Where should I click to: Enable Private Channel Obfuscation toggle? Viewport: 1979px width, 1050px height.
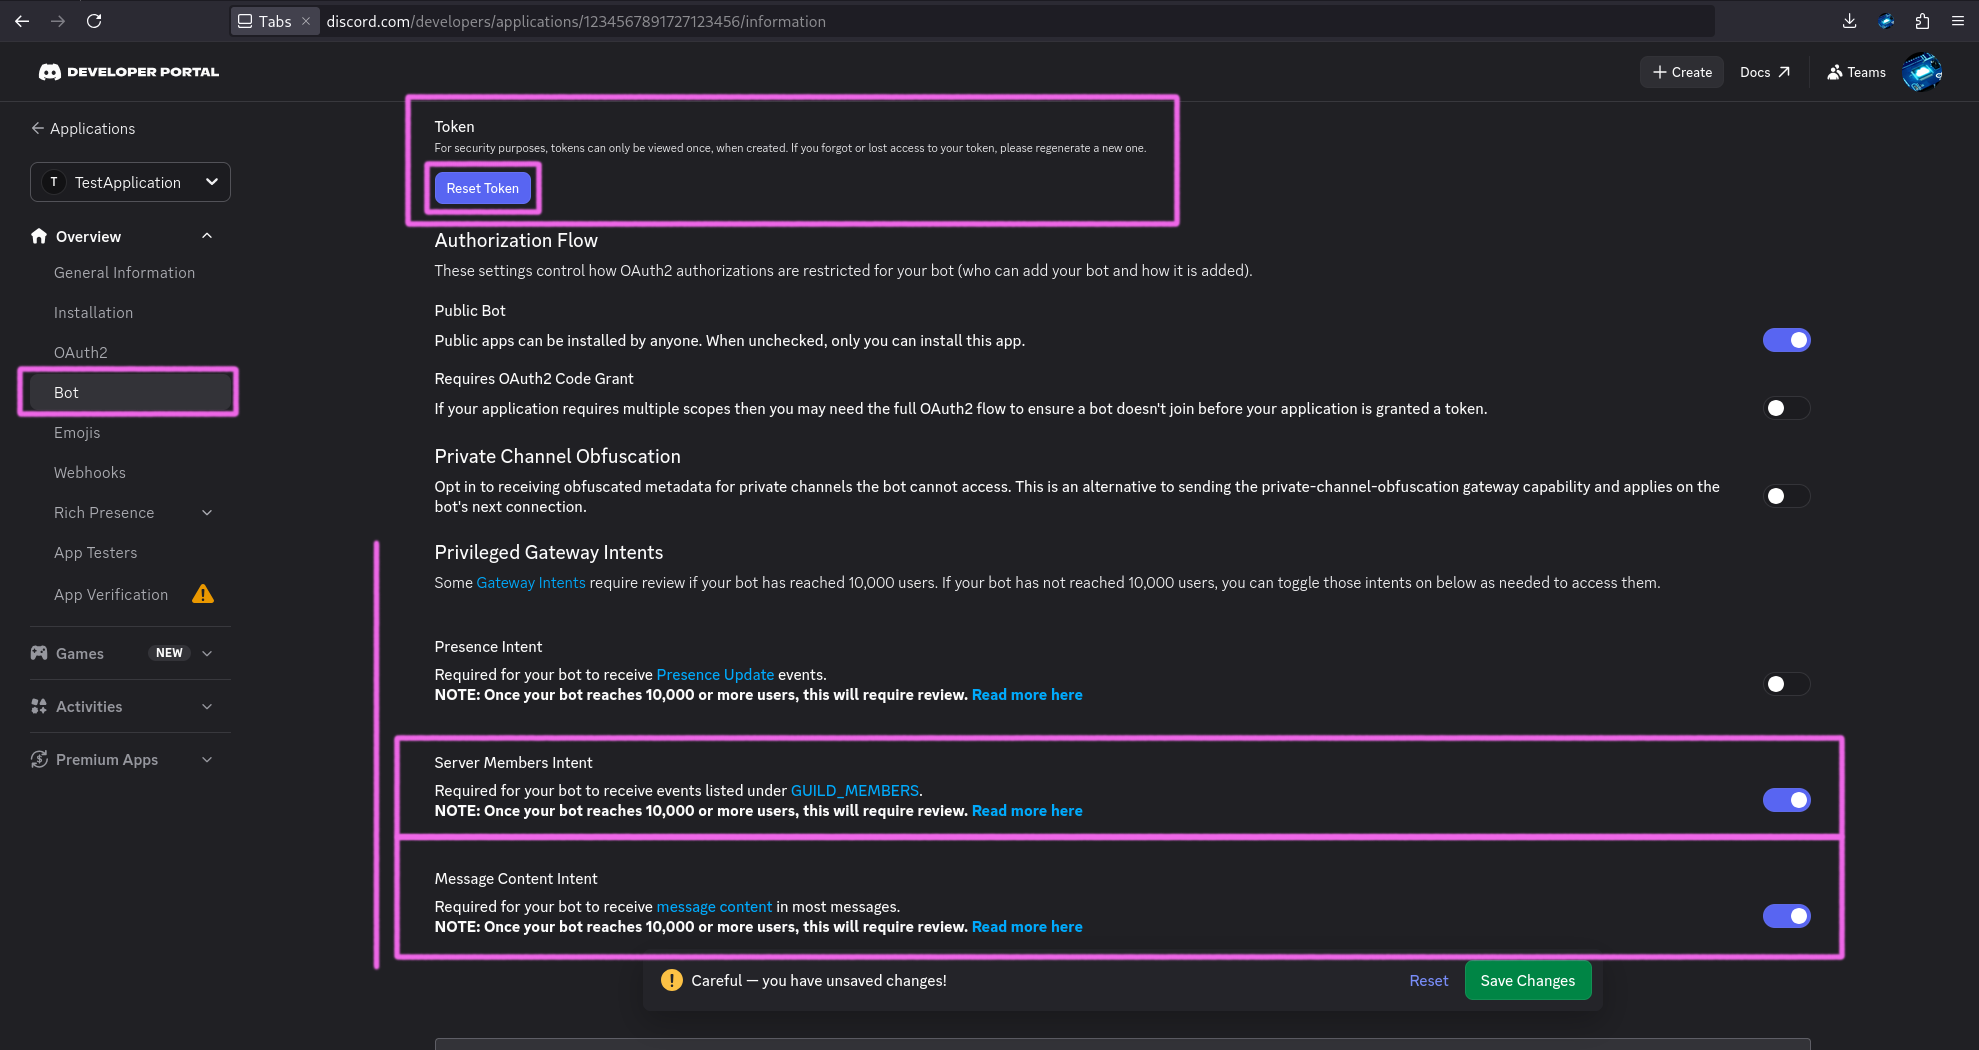(1786, 496)
